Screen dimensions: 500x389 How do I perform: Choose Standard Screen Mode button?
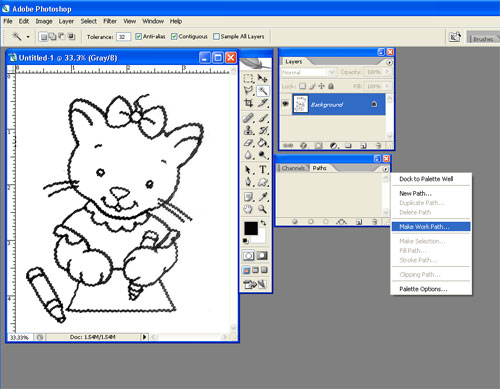pyautogui.click(x=246, y=270)
